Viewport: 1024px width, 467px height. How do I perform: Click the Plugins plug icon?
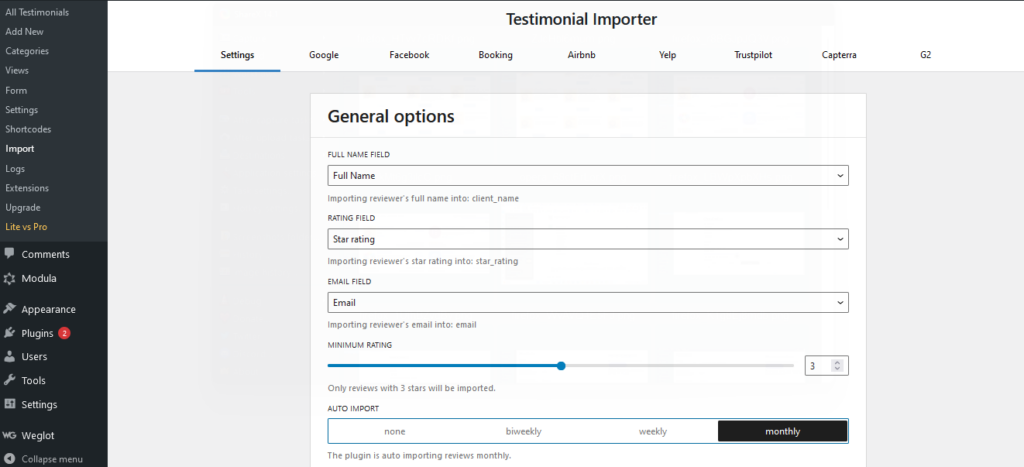coord(9,333)
